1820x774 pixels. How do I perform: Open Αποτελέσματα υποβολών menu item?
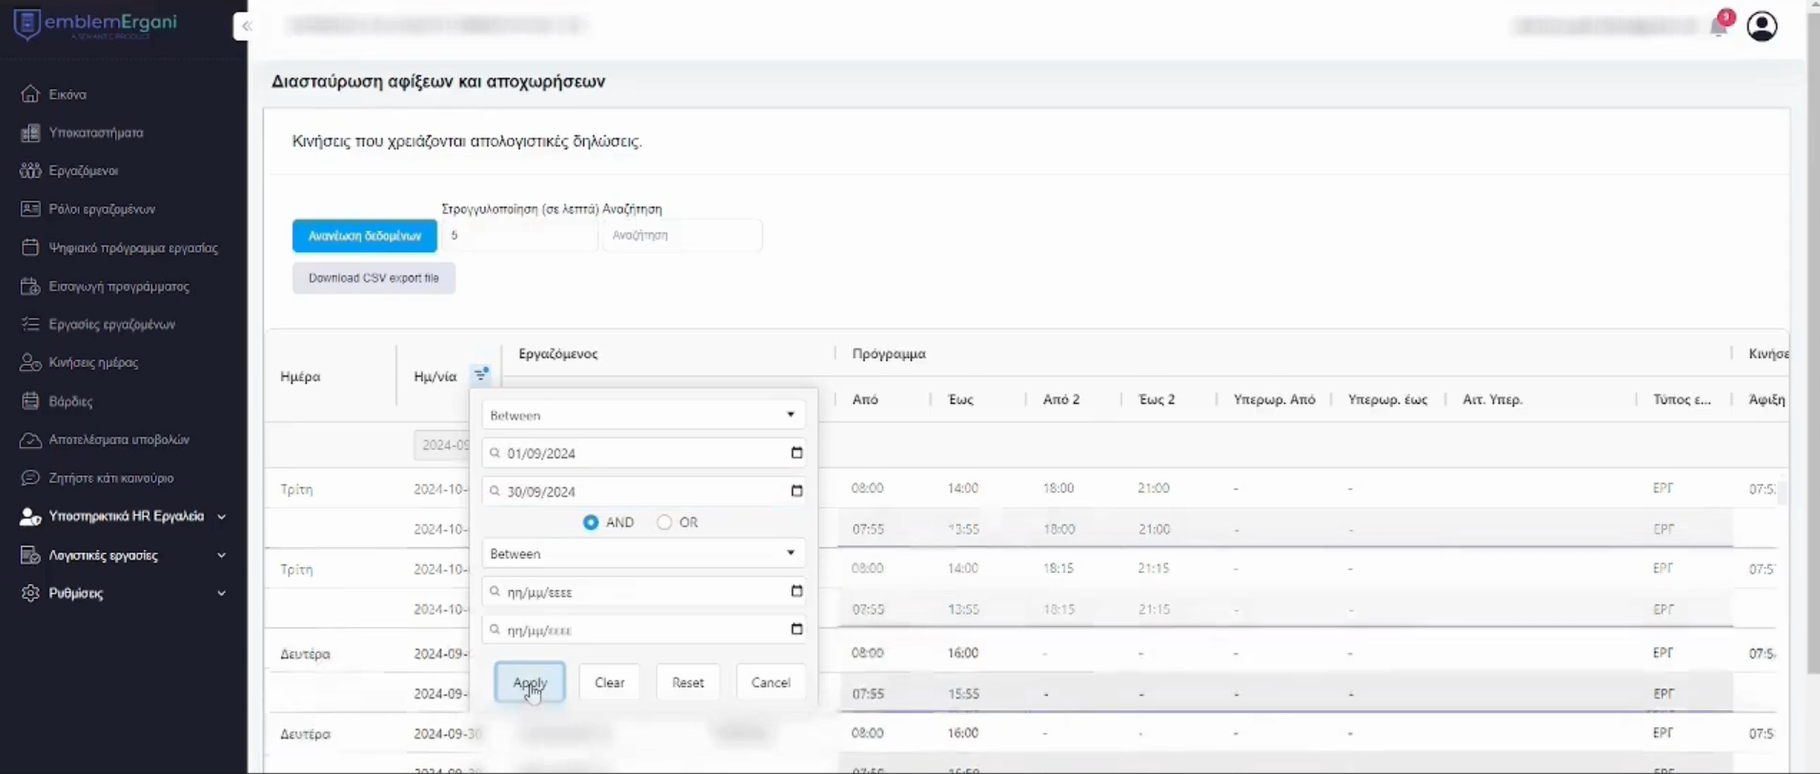pos(119,440)
